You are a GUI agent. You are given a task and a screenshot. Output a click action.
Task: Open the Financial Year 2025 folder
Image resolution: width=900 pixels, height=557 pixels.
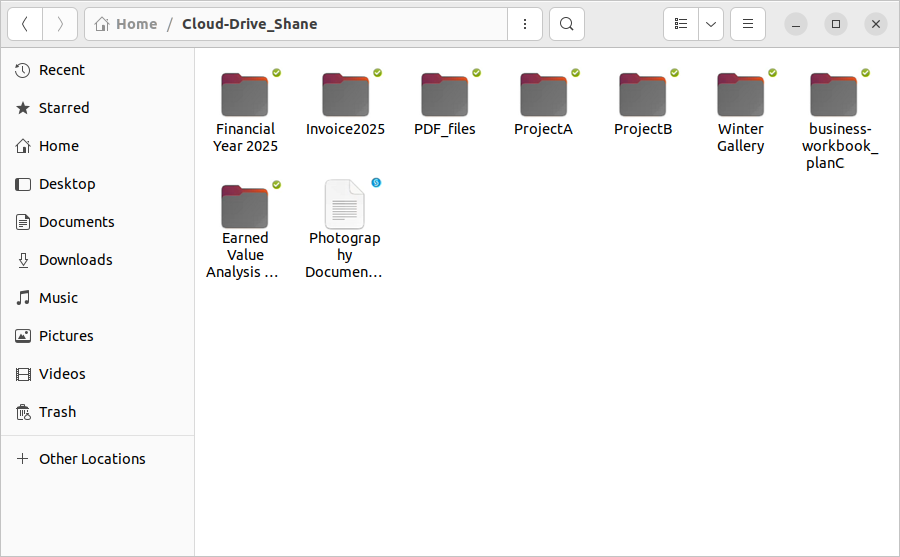tap(245, 96)
